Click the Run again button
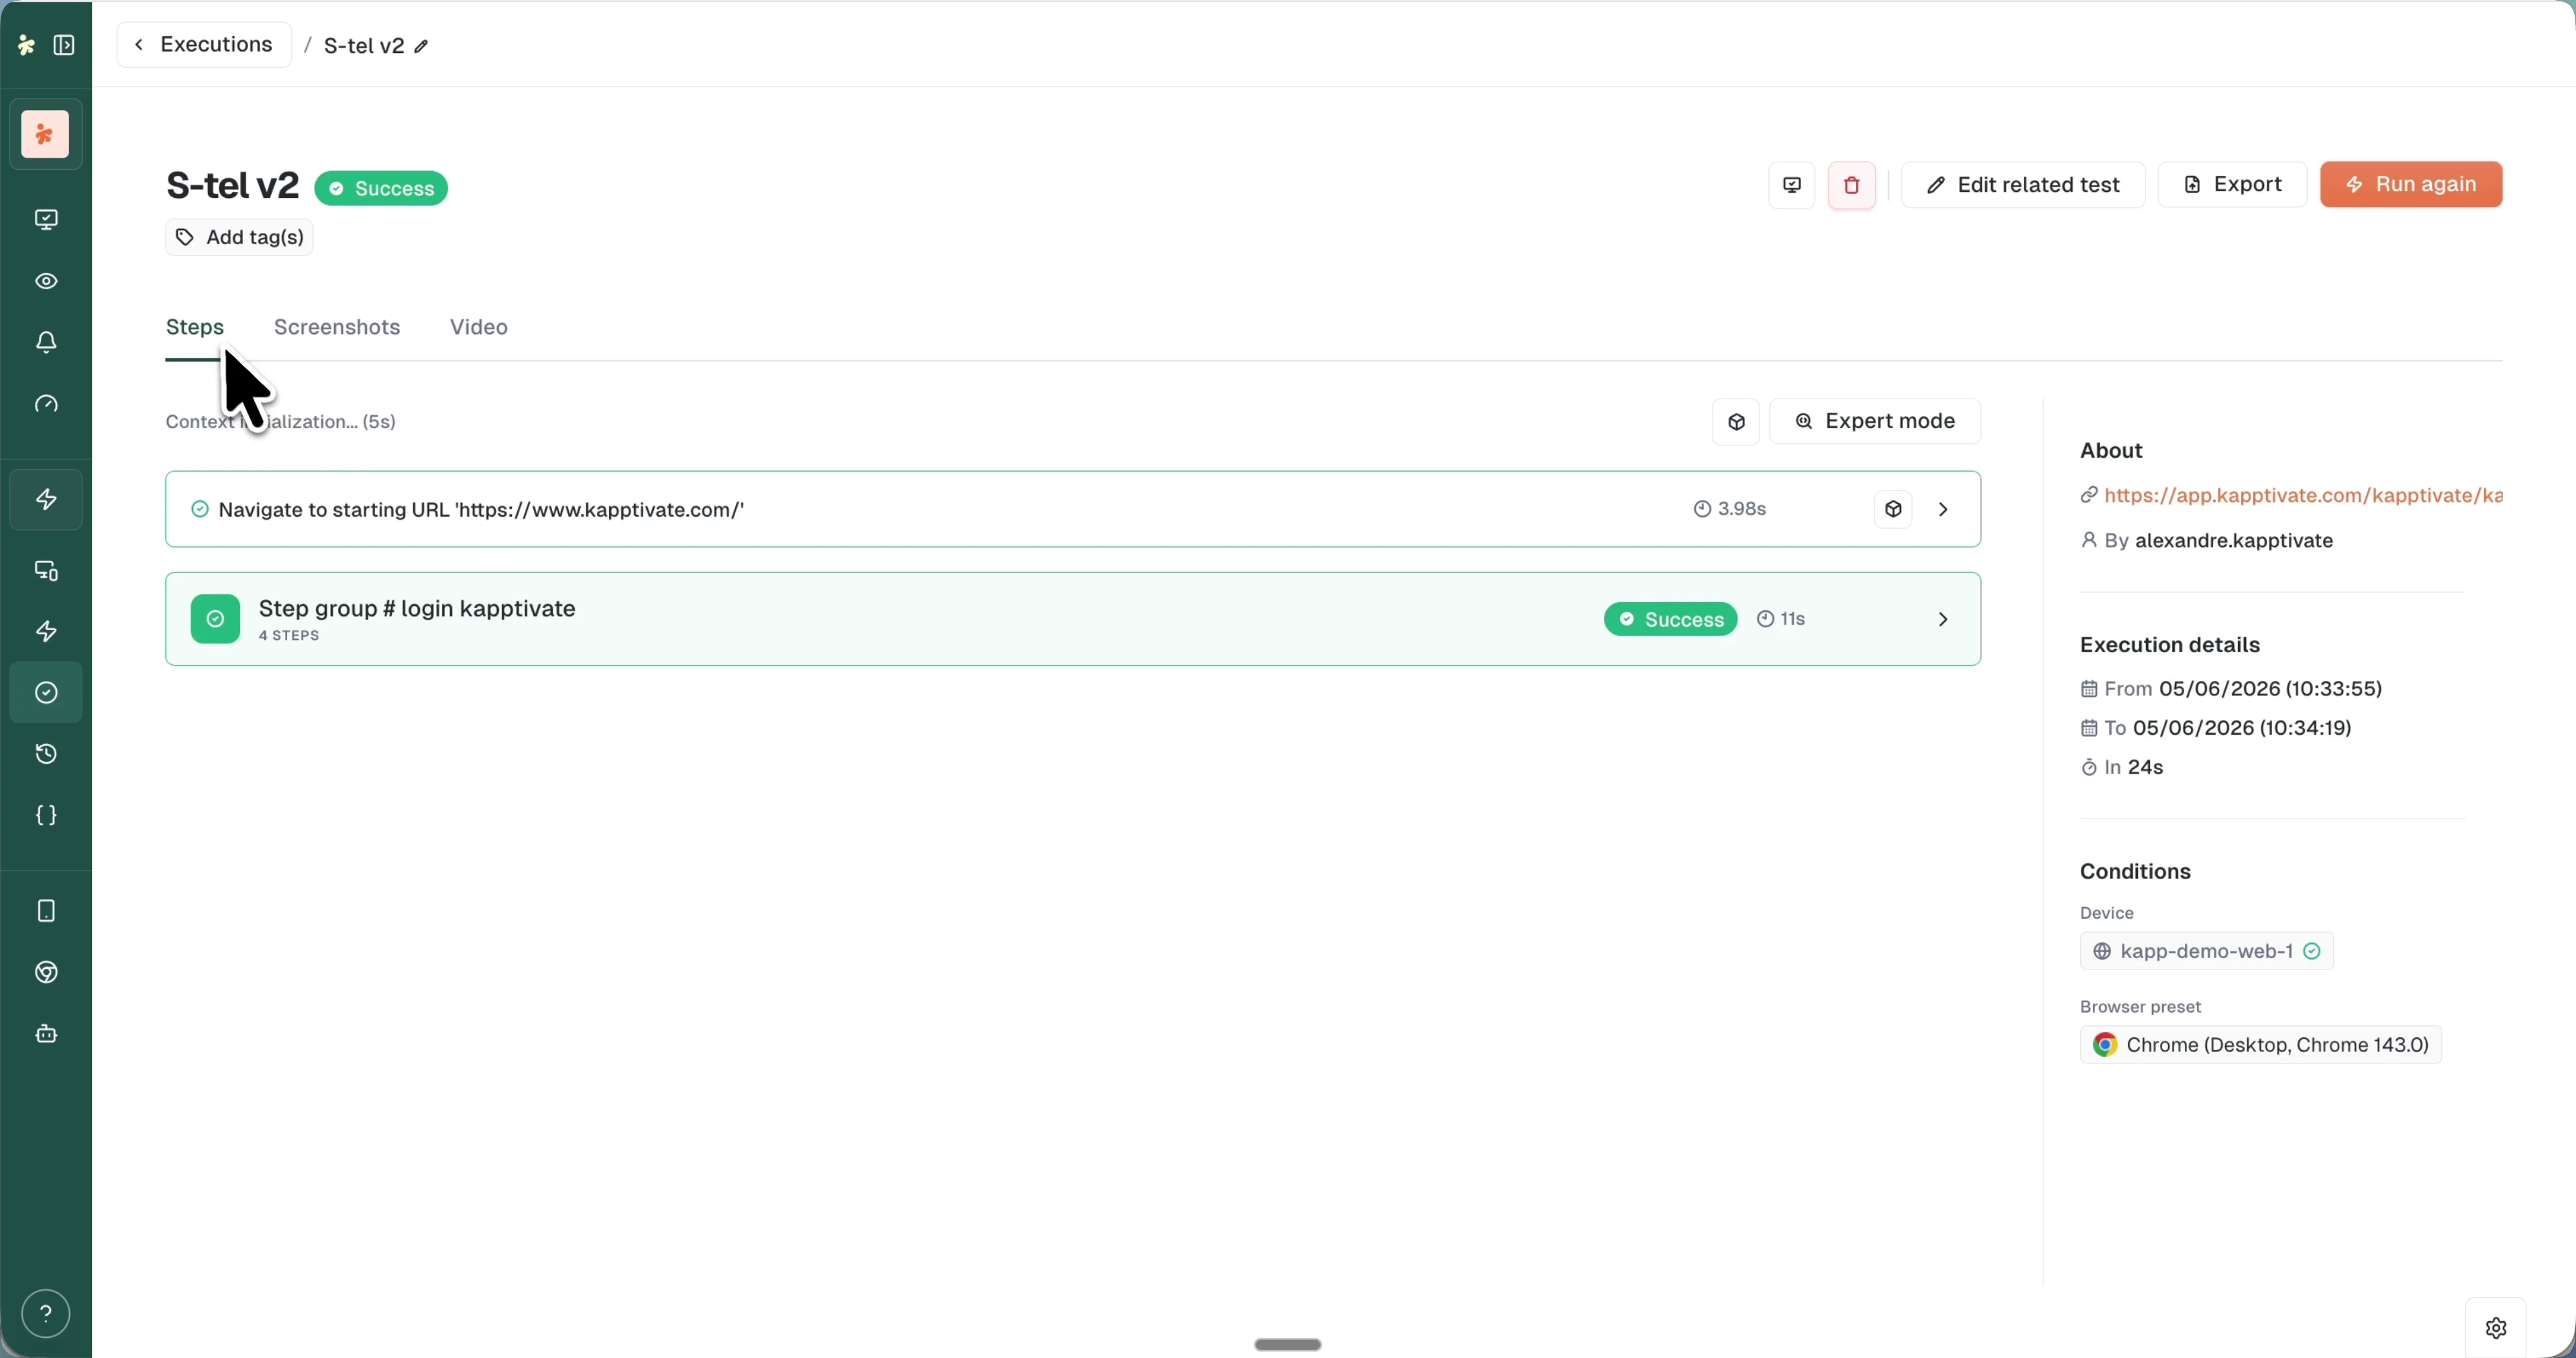The image size is (2576, 1358). pyautogui.click(x=2411, y=185)
